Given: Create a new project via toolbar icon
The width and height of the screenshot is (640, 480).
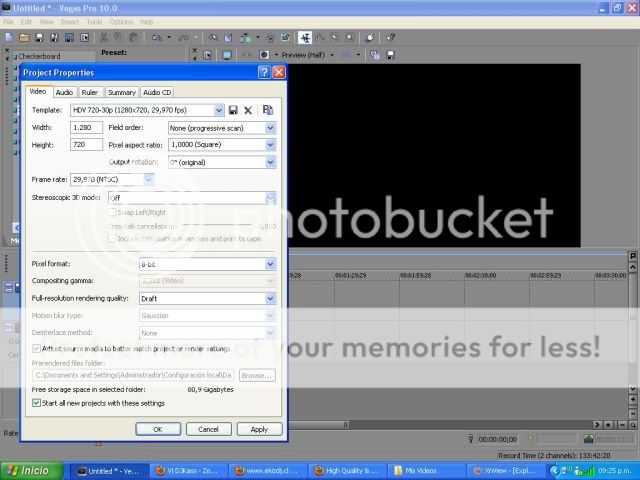Looking at the screenshot, I should [x=9, y=38].
